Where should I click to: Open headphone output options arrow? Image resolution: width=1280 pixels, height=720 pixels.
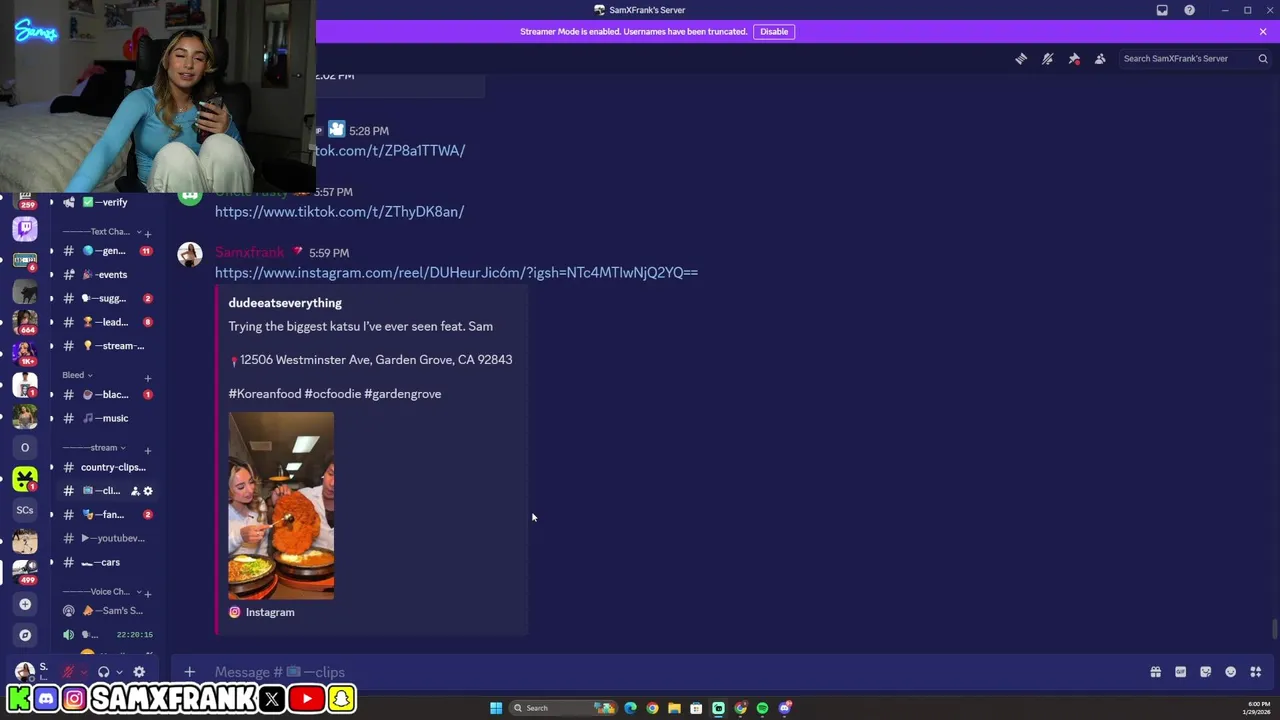pos(119,672)
